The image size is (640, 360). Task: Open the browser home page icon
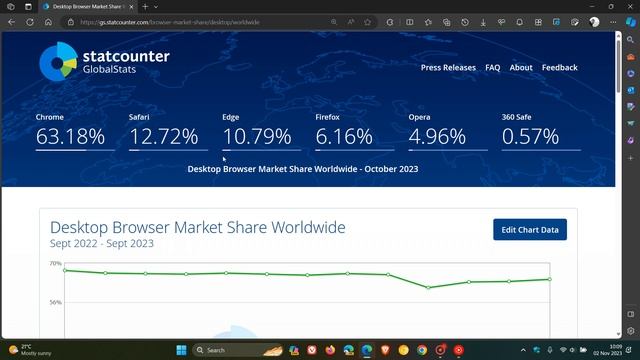pos(48,22)
